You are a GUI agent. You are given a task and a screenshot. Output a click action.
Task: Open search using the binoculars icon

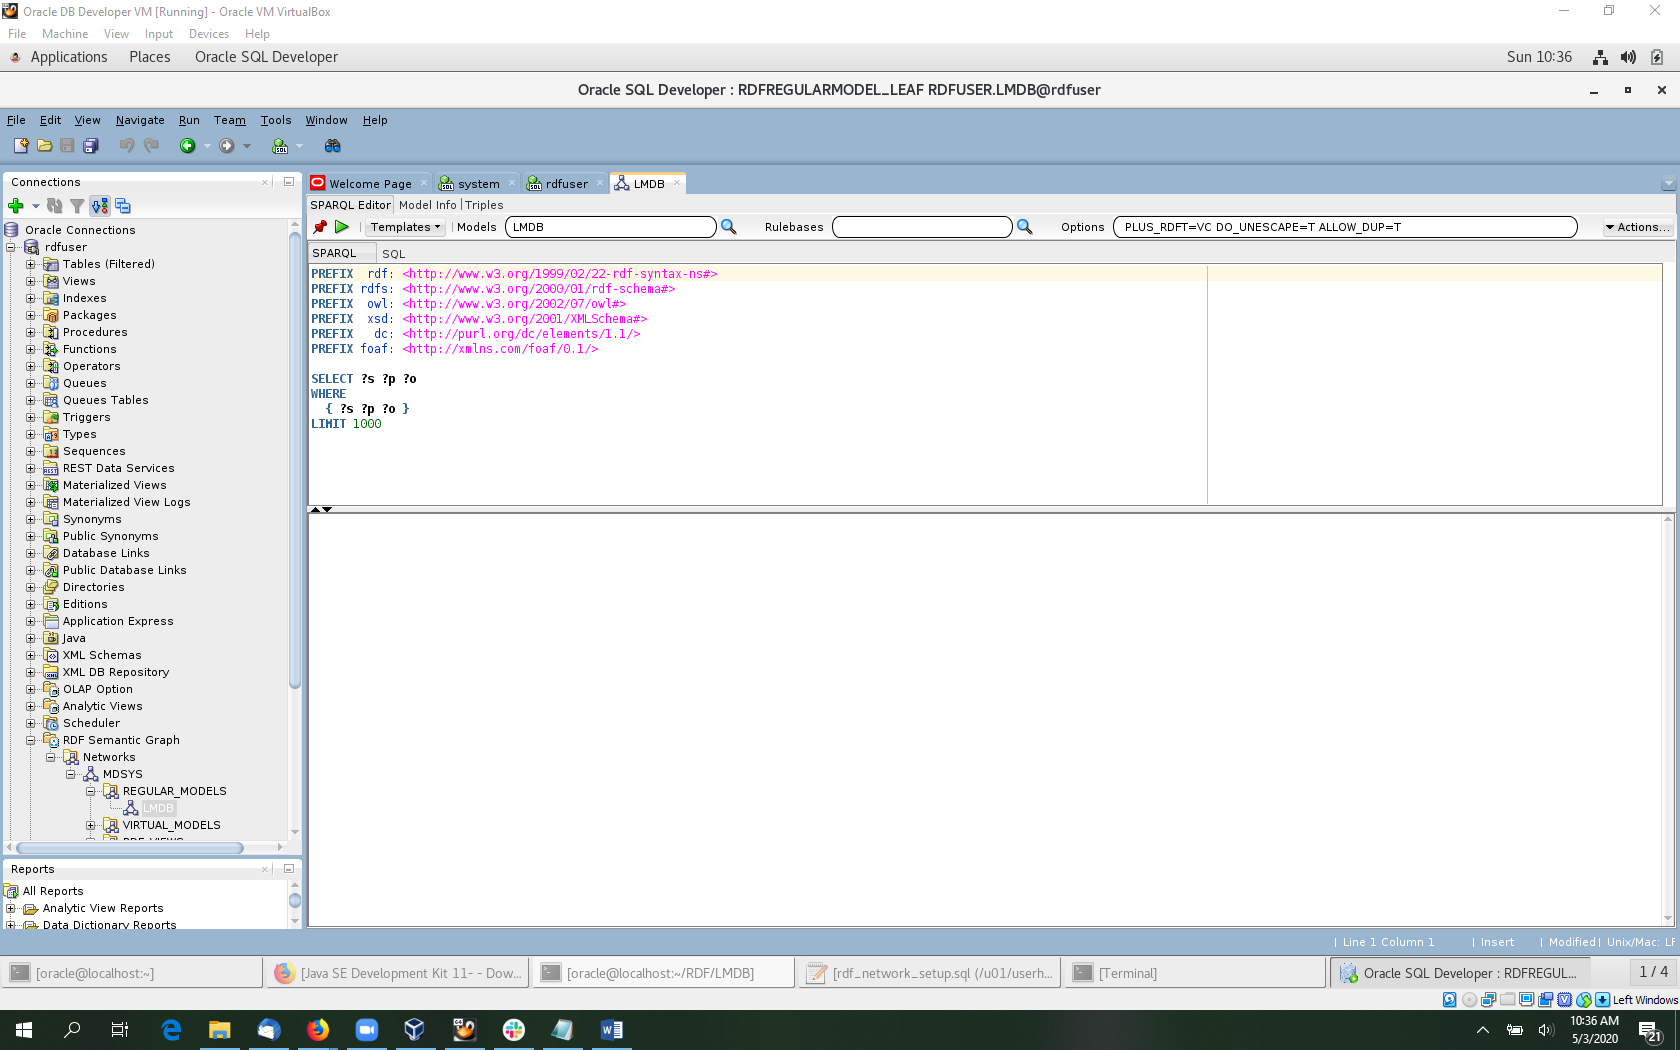point(332,146)
